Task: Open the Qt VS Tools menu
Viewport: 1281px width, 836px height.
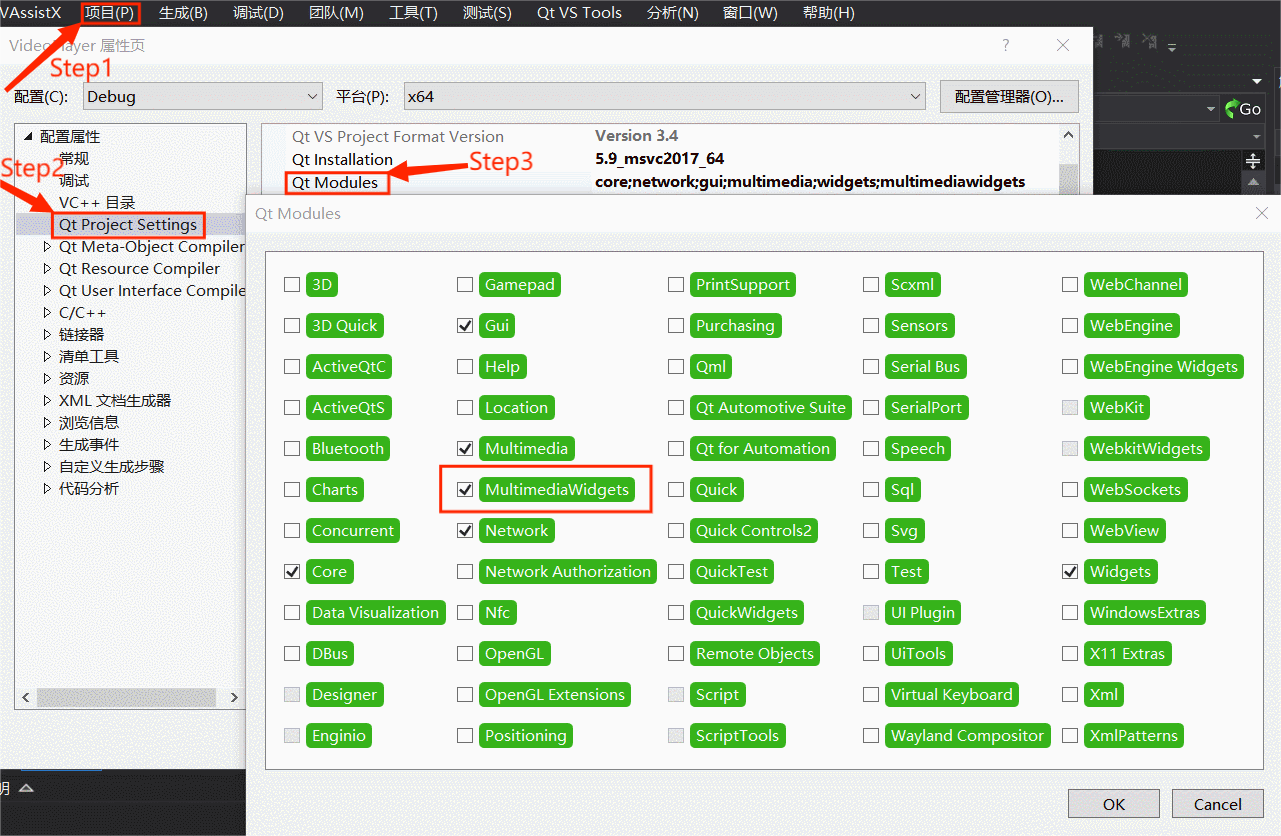Action: pyautogui.click(x=578, y=13)
